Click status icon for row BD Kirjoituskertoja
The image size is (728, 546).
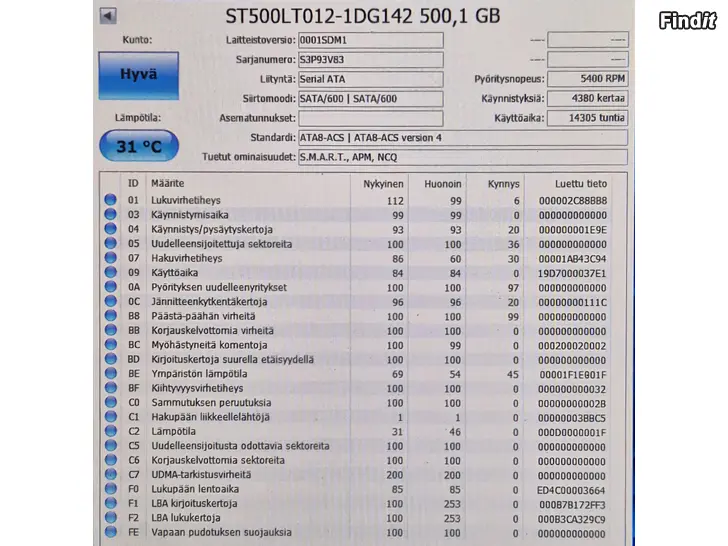(110, 358)
